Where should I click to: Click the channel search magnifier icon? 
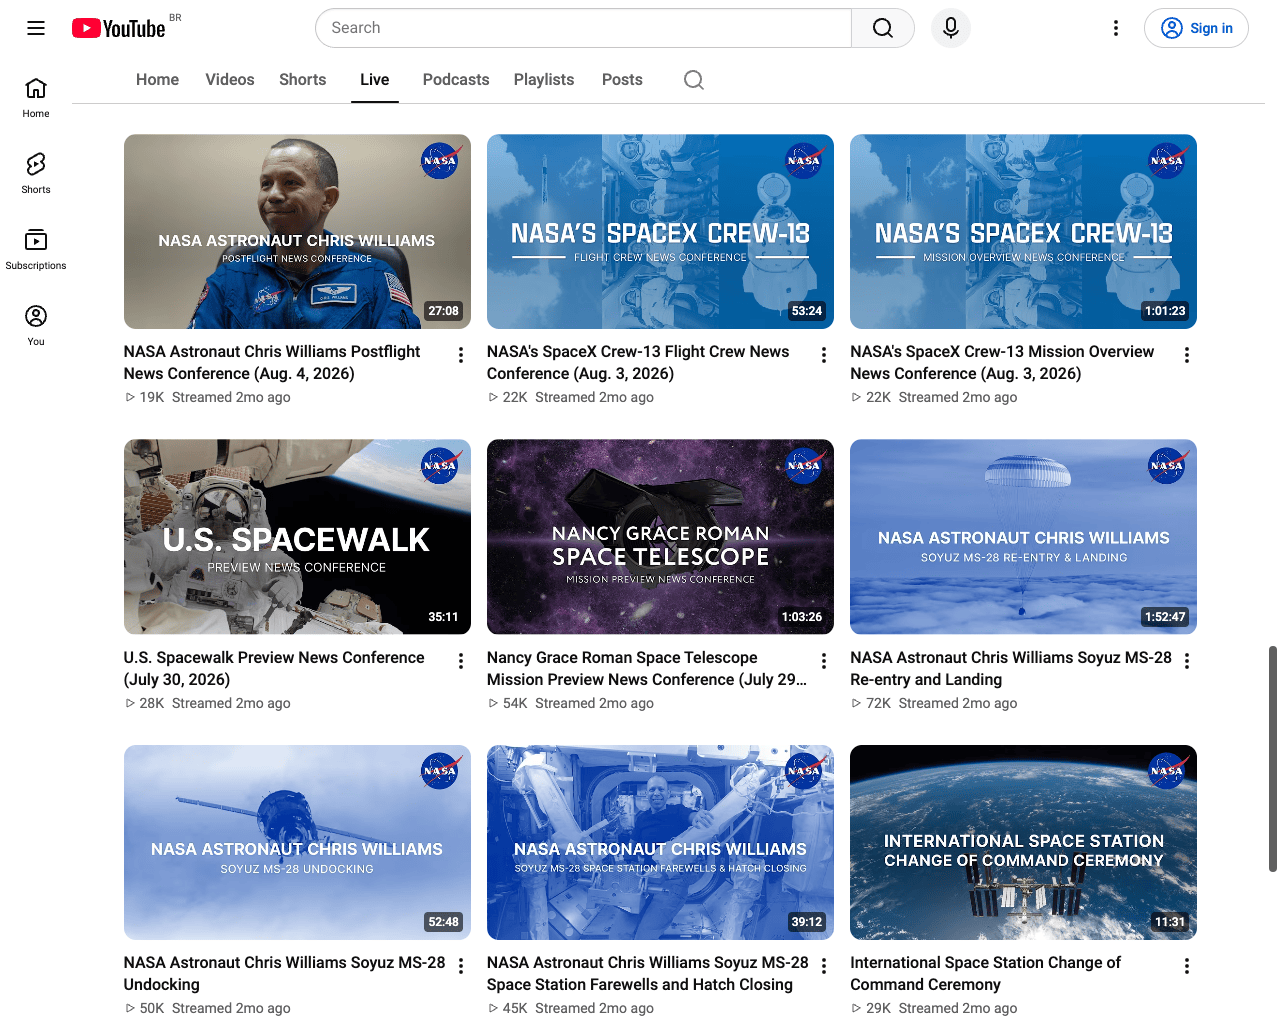click(694, 80)
